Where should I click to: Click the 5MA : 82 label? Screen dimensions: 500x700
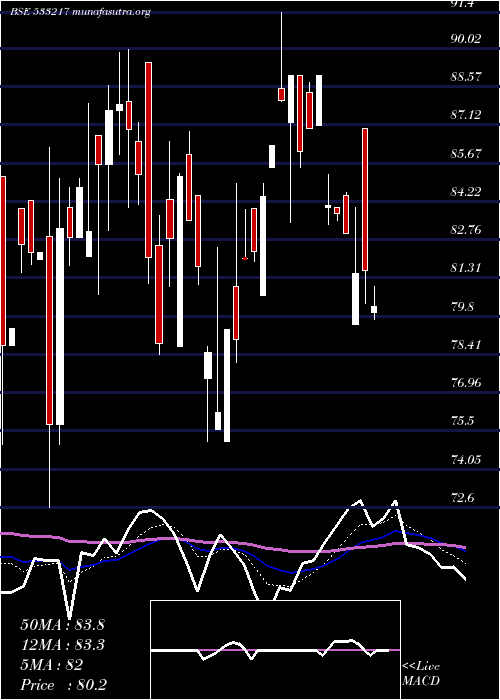[52, 665]
